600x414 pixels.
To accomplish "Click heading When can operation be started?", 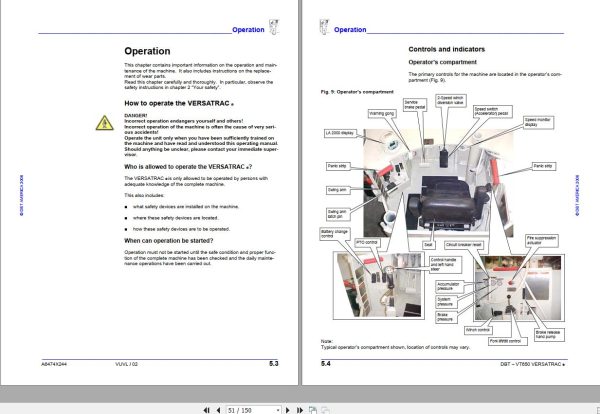I will (x=168, y=241).
